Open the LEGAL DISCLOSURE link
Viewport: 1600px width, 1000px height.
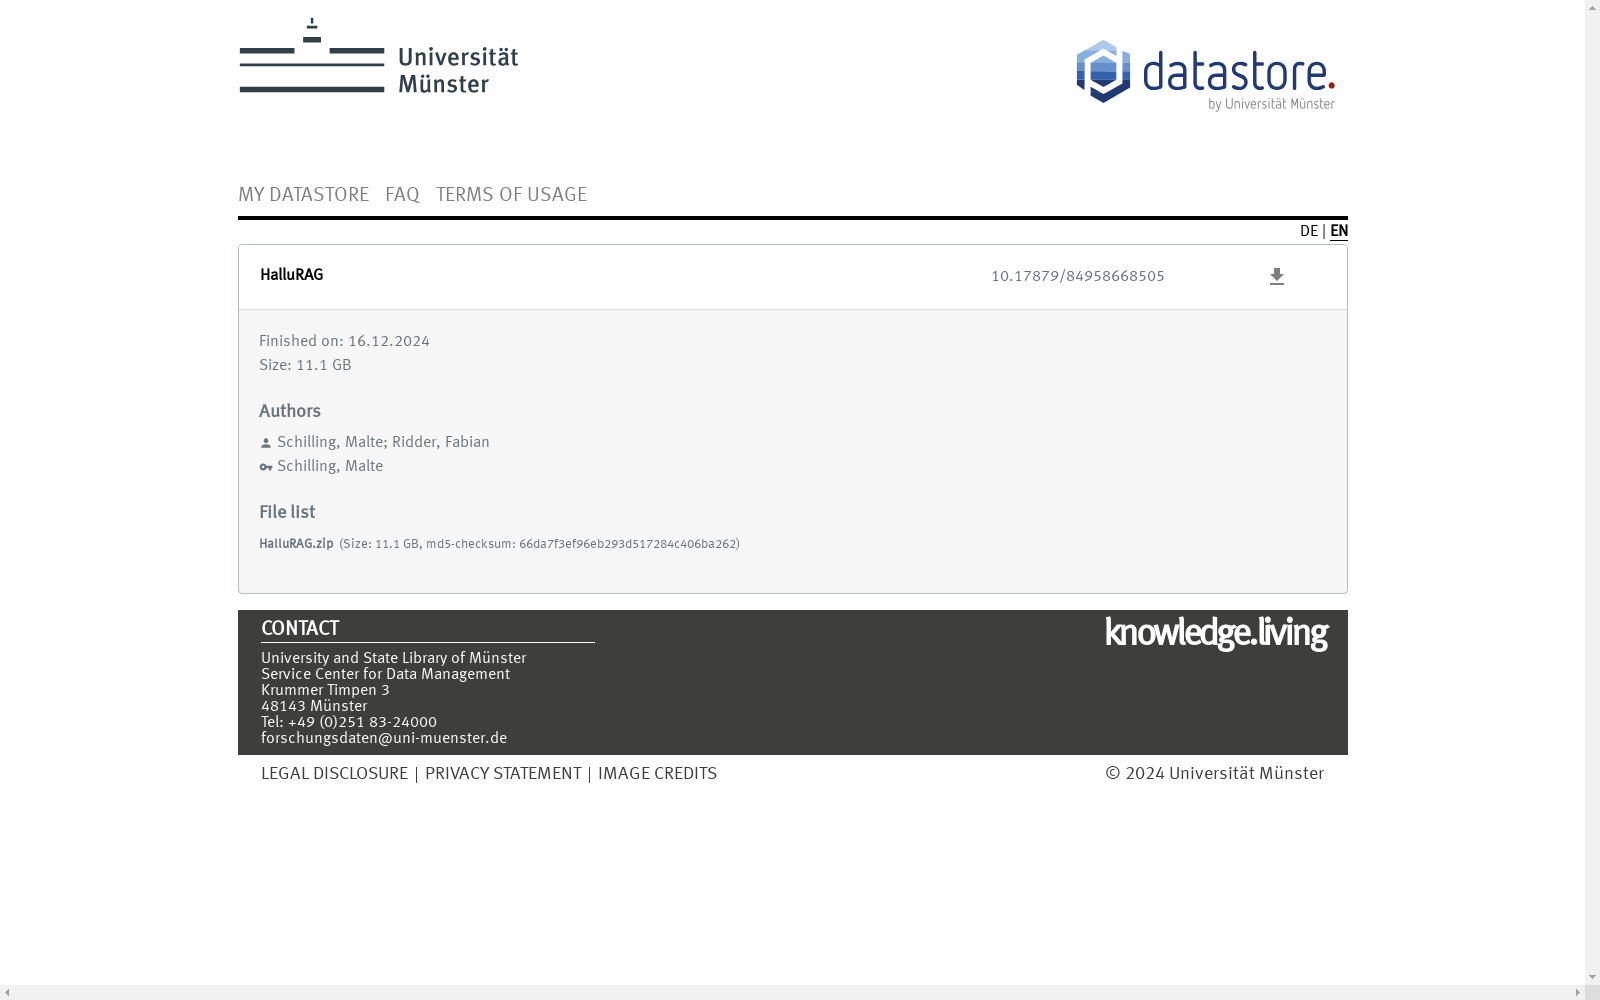point(334,774)
